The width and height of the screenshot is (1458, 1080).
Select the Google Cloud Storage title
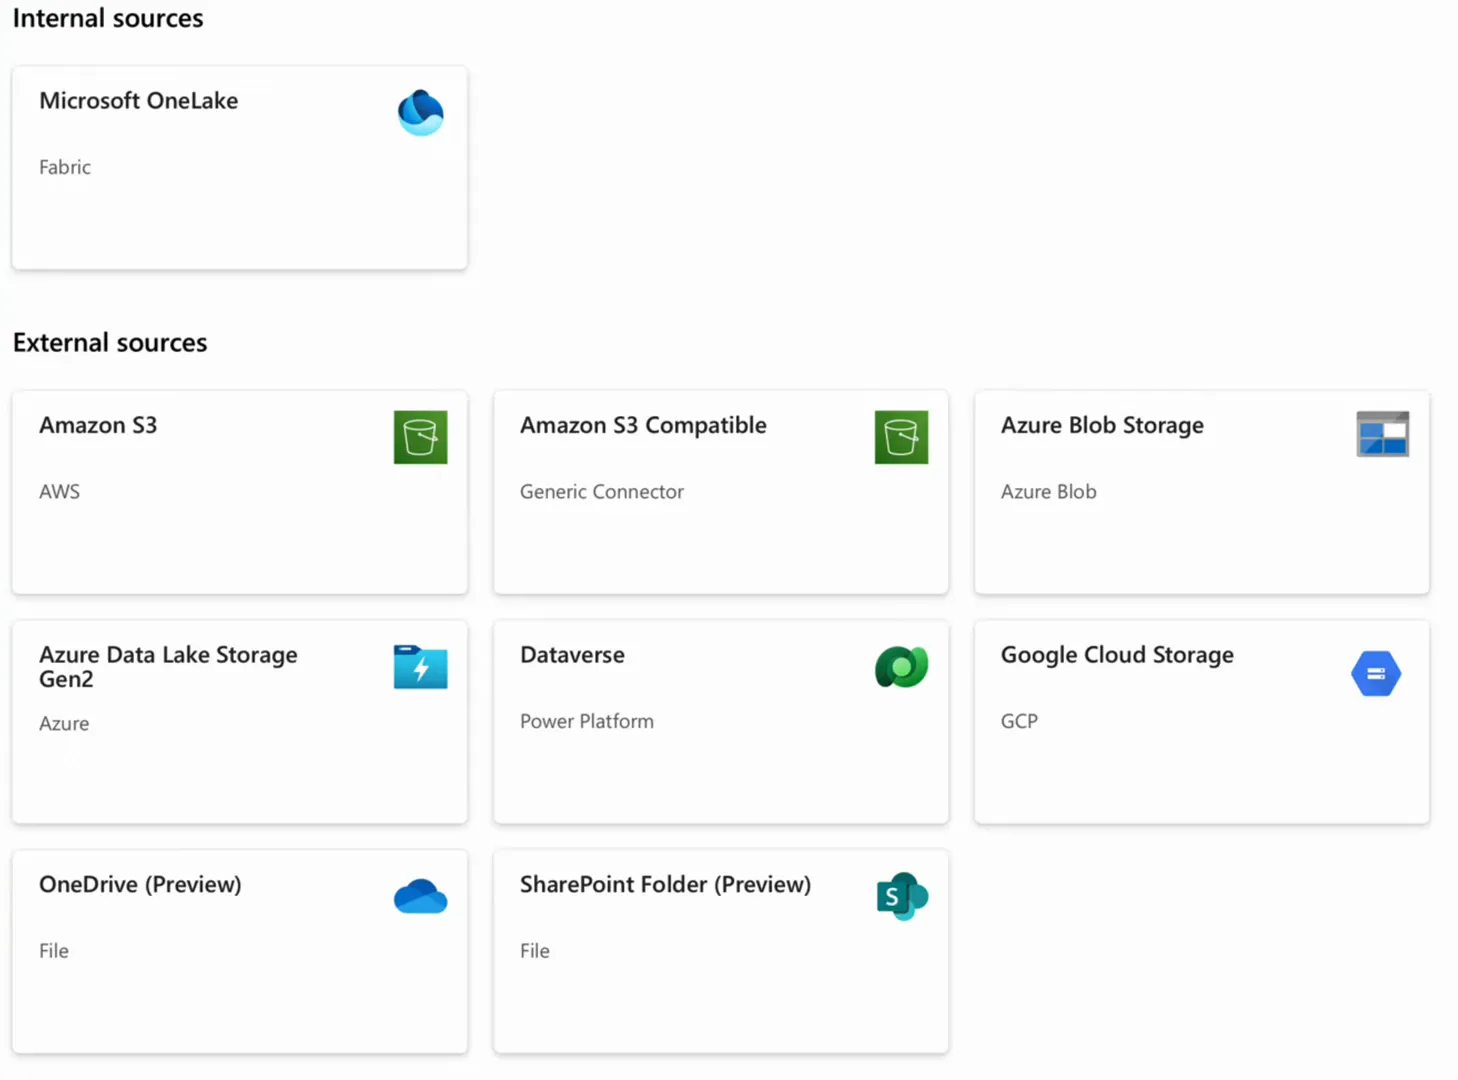click(x=1117, y=655)
